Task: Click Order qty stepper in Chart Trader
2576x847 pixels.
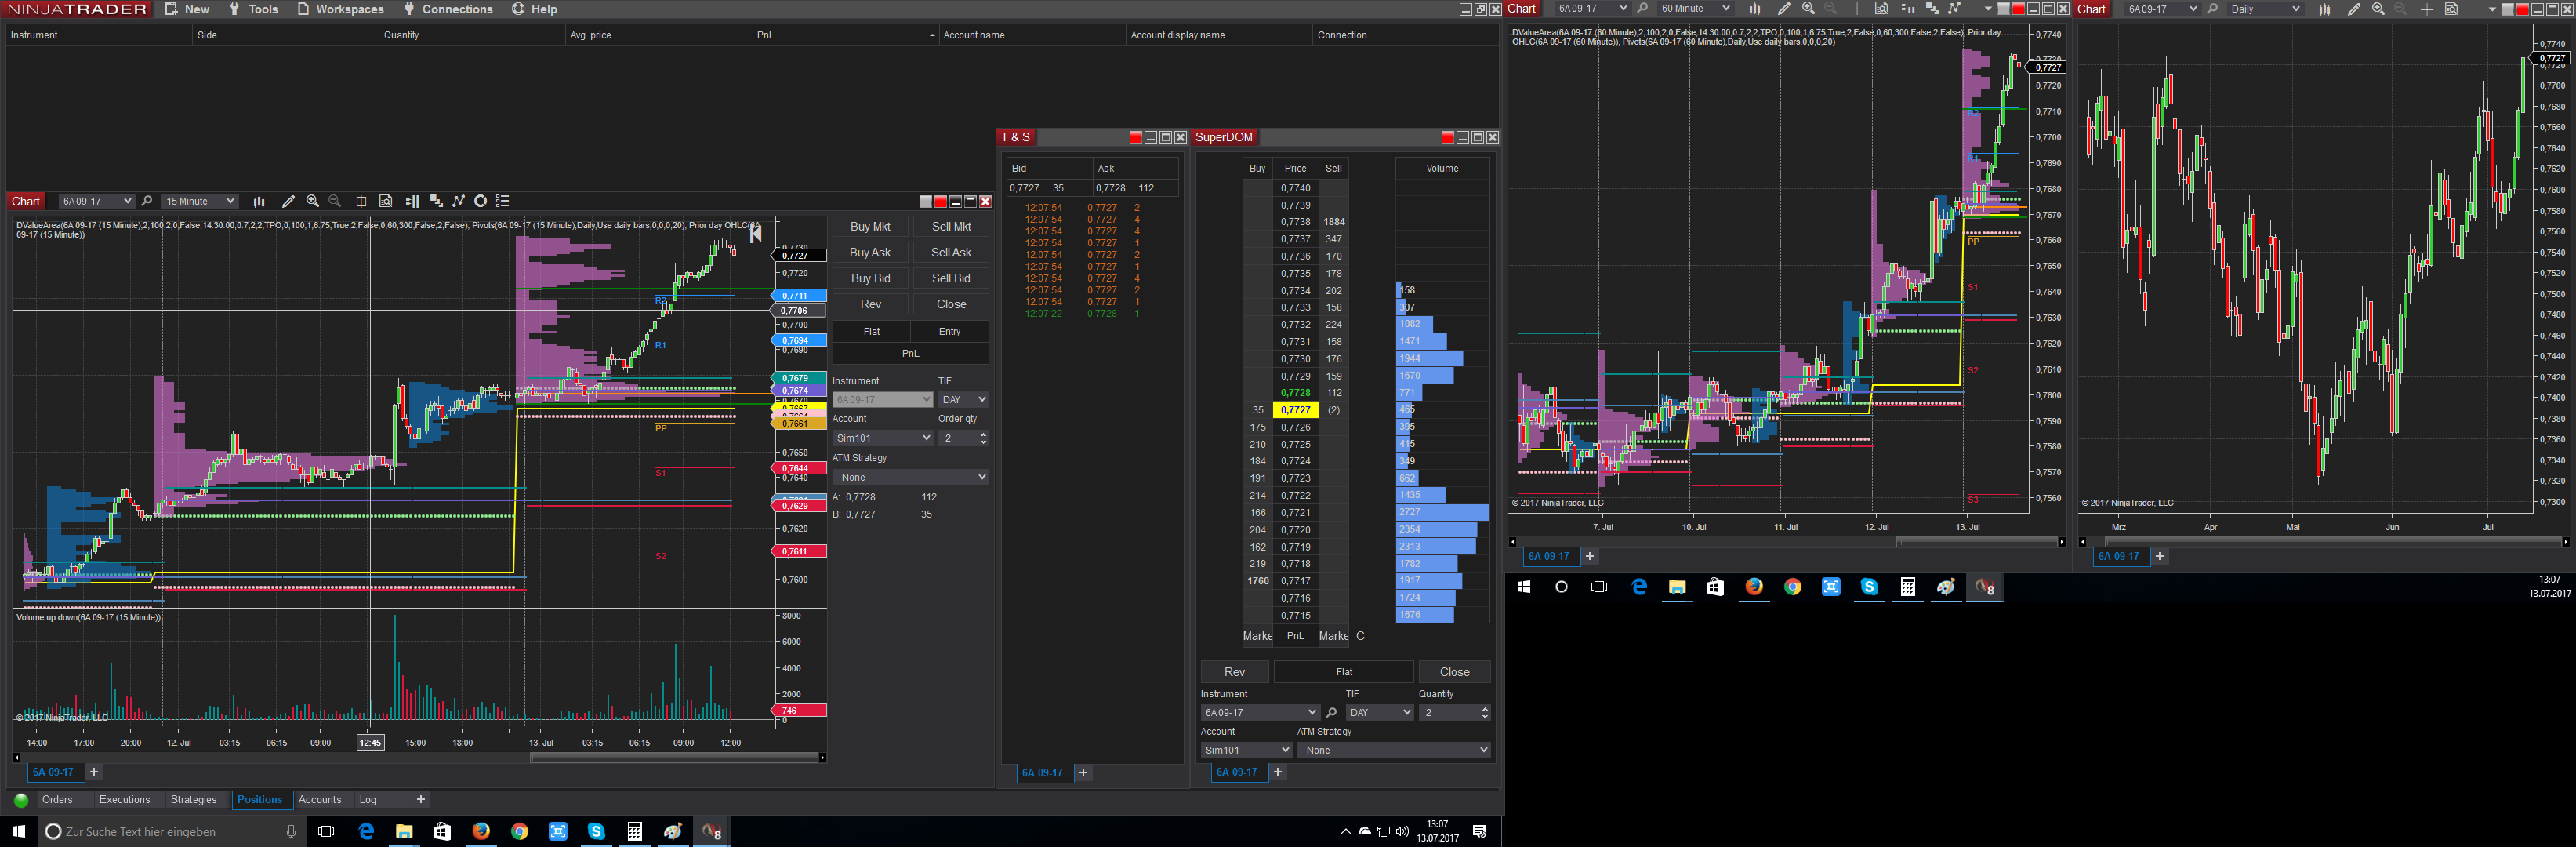Action: [984, 438]
